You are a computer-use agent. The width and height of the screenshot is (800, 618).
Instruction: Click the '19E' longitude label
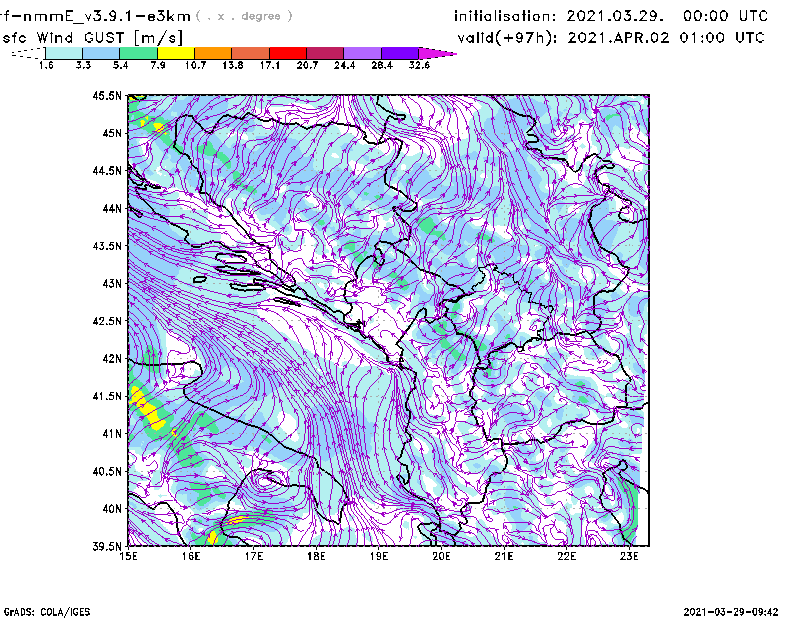pyautogui.click(x=379, y=556)
